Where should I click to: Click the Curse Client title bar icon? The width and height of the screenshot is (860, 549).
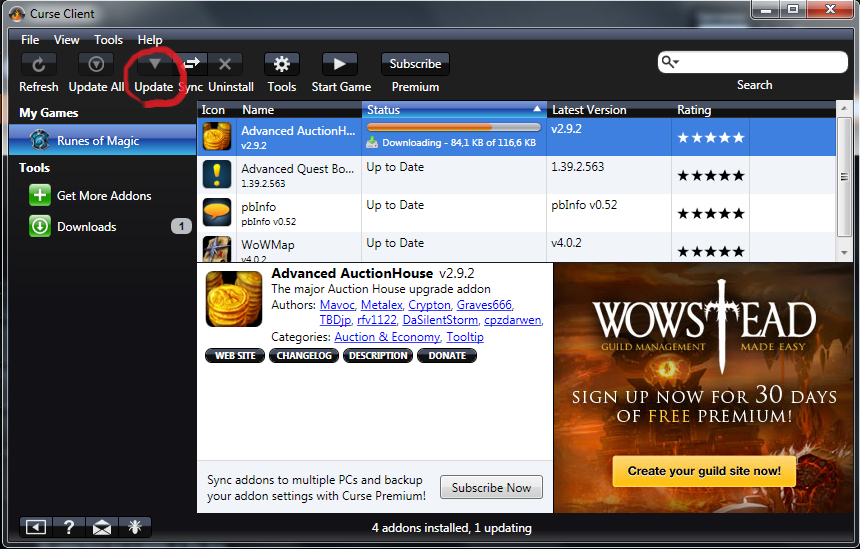17,13
